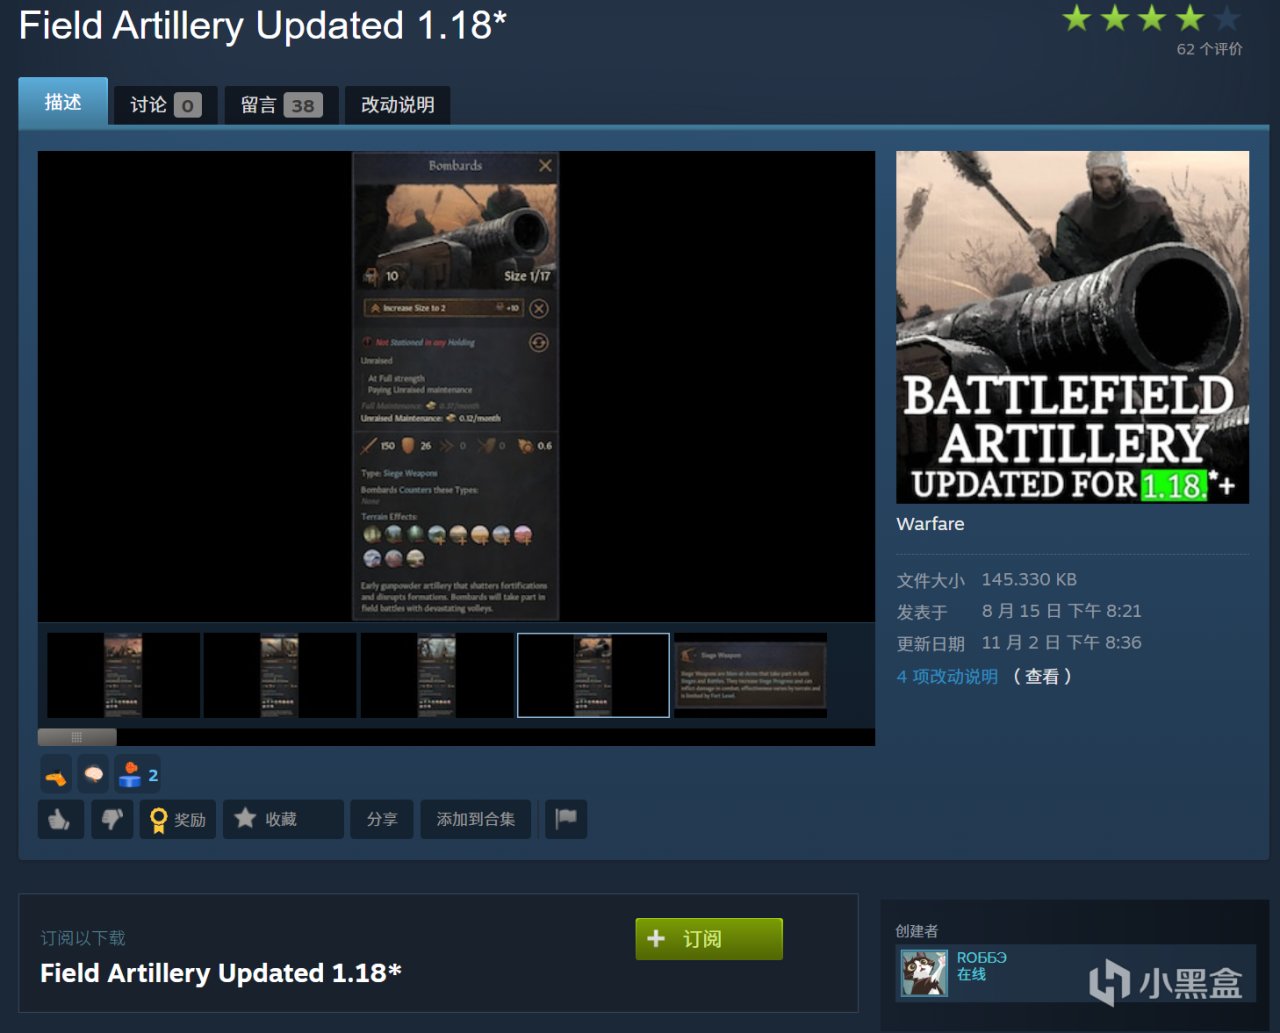This screenshot has height=1033, width=1280.
Task: Open the 讨论 tab
Action: 165,105
